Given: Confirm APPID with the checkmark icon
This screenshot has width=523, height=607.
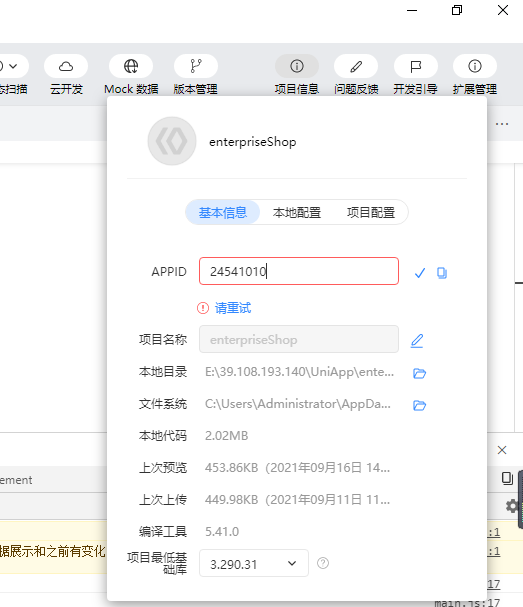Looking at the screenshot, I should click(420, 273).
